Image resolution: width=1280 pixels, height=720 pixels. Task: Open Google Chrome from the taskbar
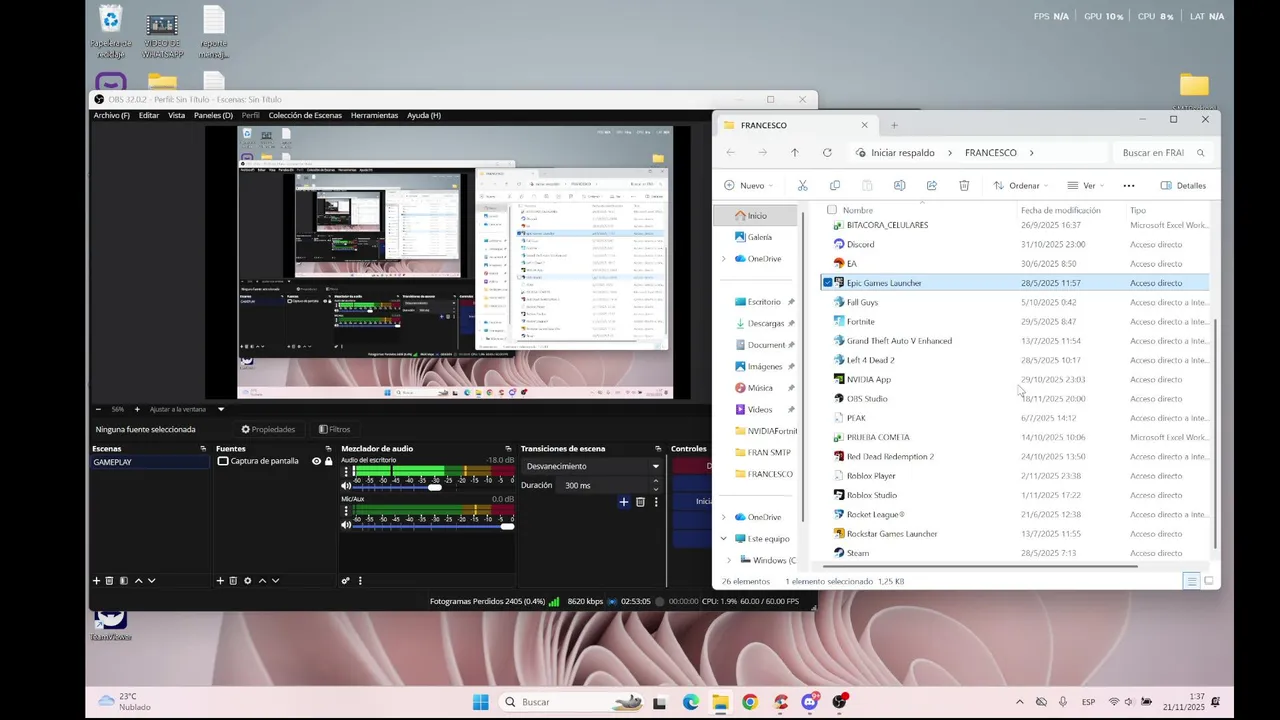(750, 702)
